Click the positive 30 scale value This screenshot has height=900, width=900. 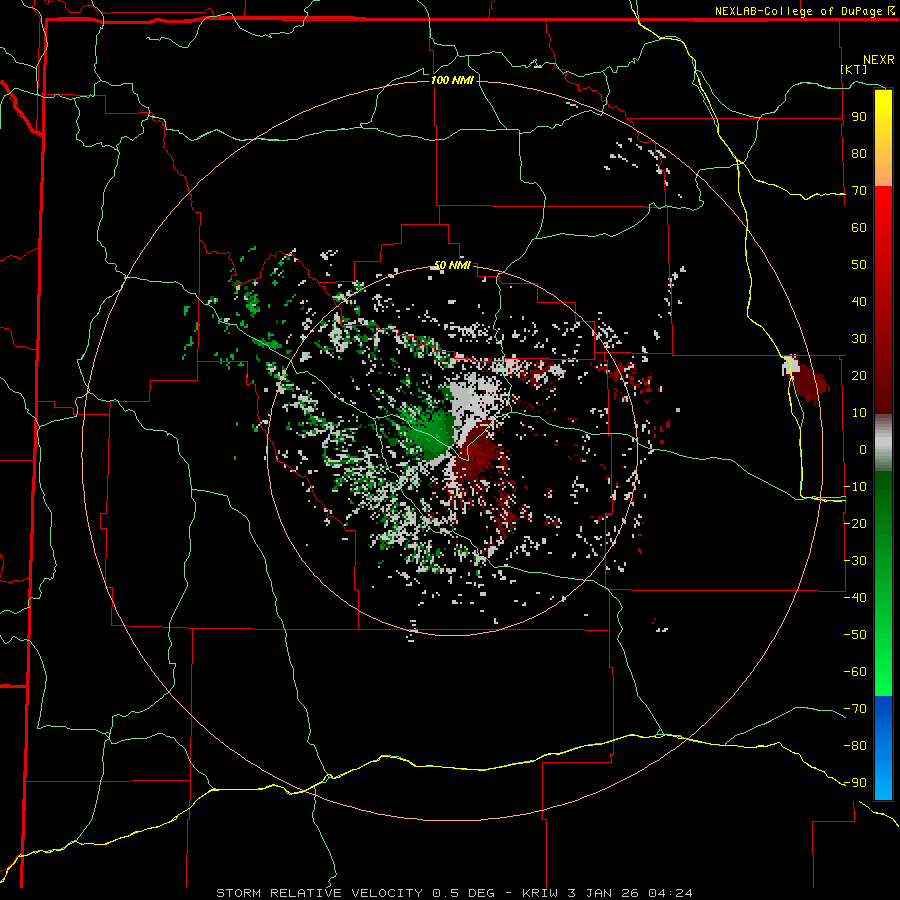click(x=859, y=339)
